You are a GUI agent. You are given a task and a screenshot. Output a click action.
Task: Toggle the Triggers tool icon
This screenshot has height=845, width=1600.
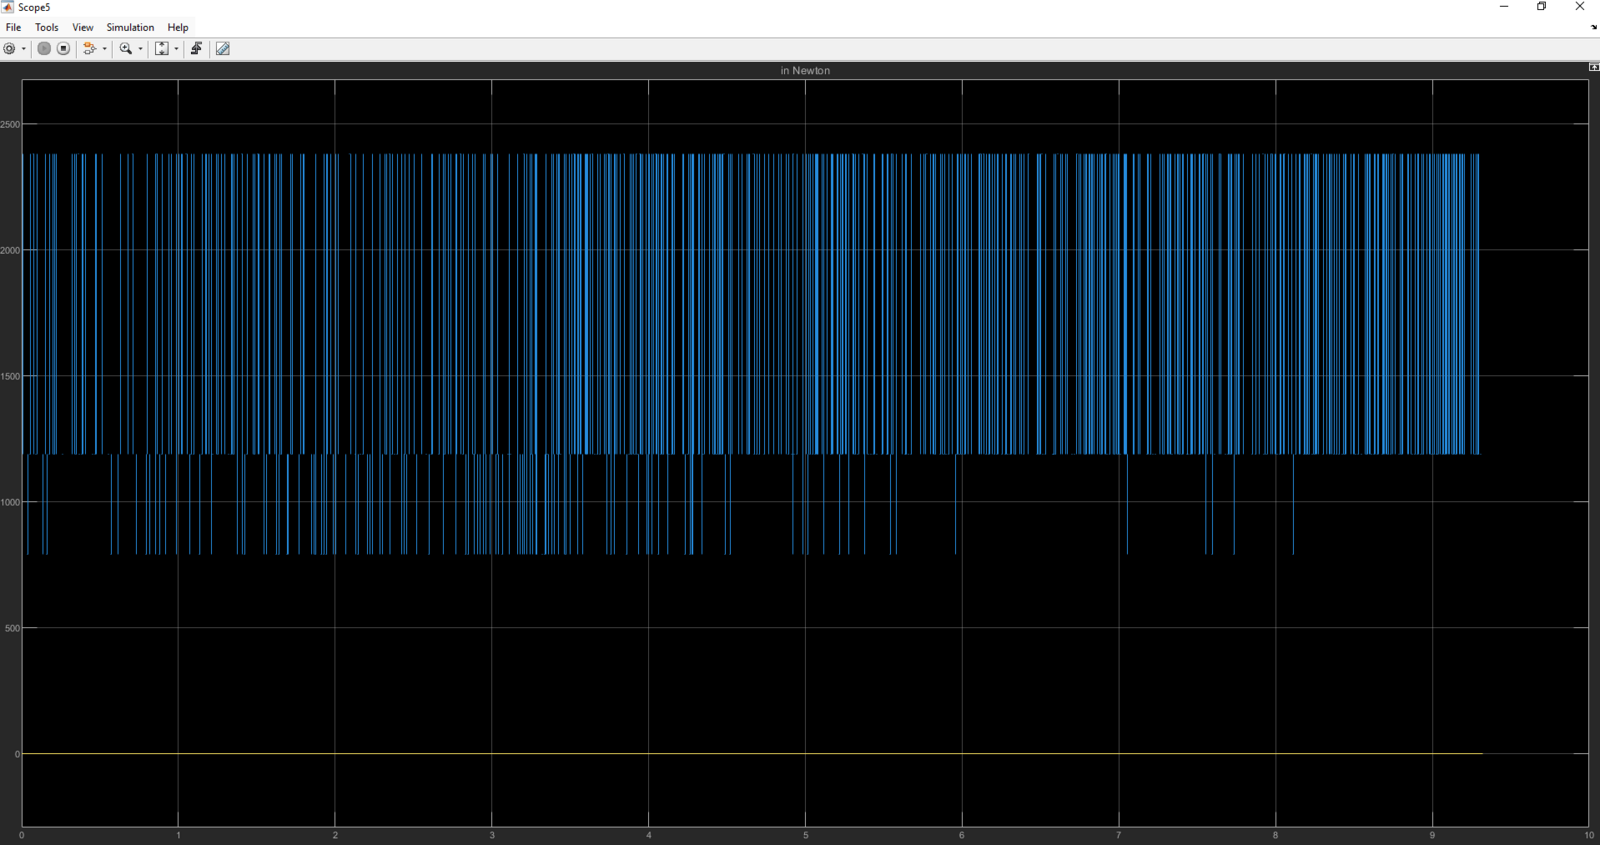[197, 48]
